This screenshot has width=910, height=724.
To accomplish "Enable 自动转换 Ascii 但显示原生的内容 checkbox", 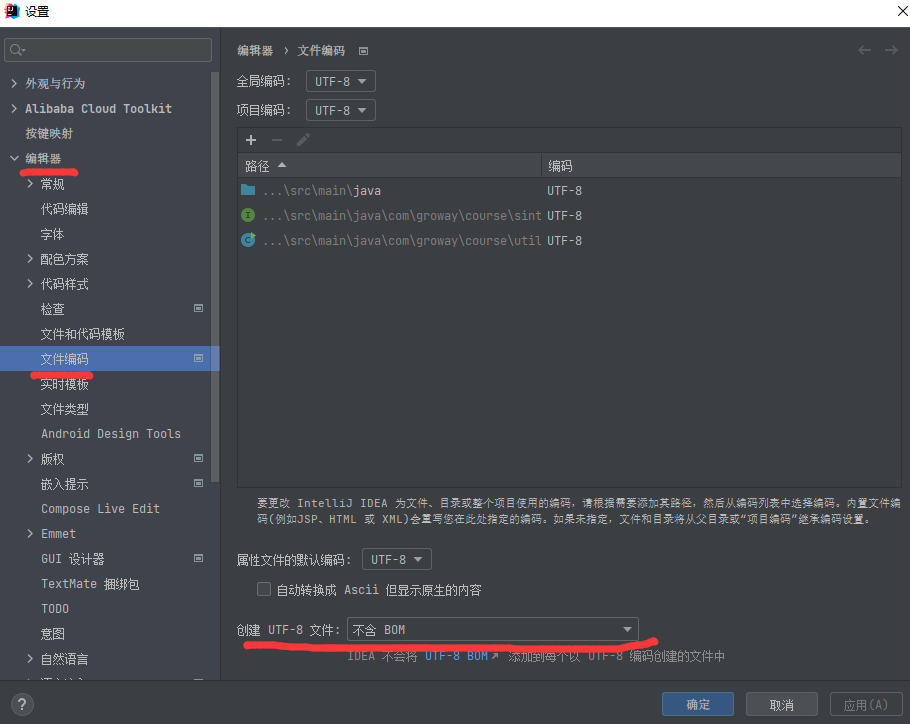I will pos(263,588).
